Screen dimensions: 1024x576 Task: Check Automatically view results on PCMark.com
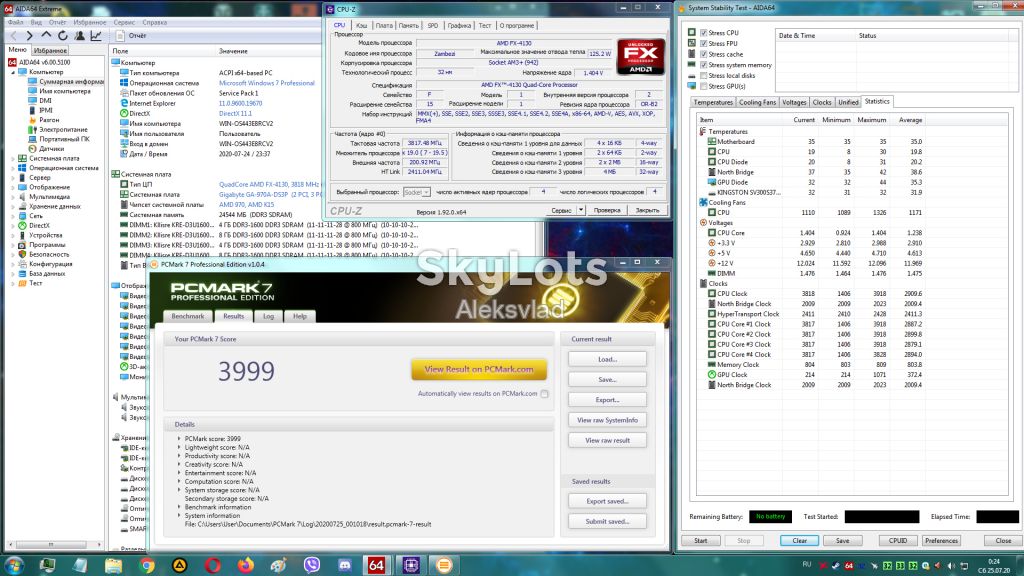(545, 394)
